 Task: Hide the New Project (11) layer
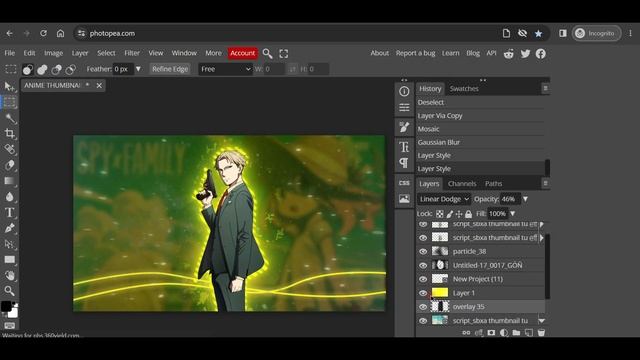(x=423, y=279)
